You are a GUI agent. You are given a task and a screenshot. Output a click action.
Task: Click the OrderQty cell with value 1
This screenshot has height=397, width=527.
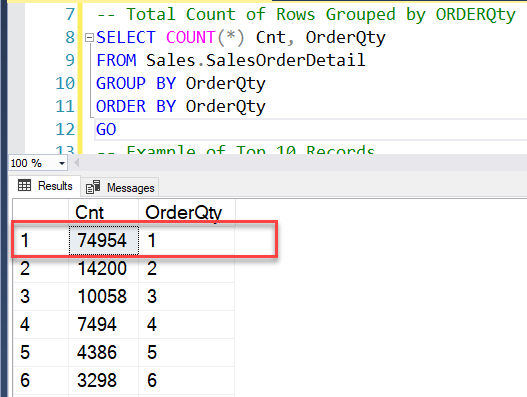(x=187, y=240)
